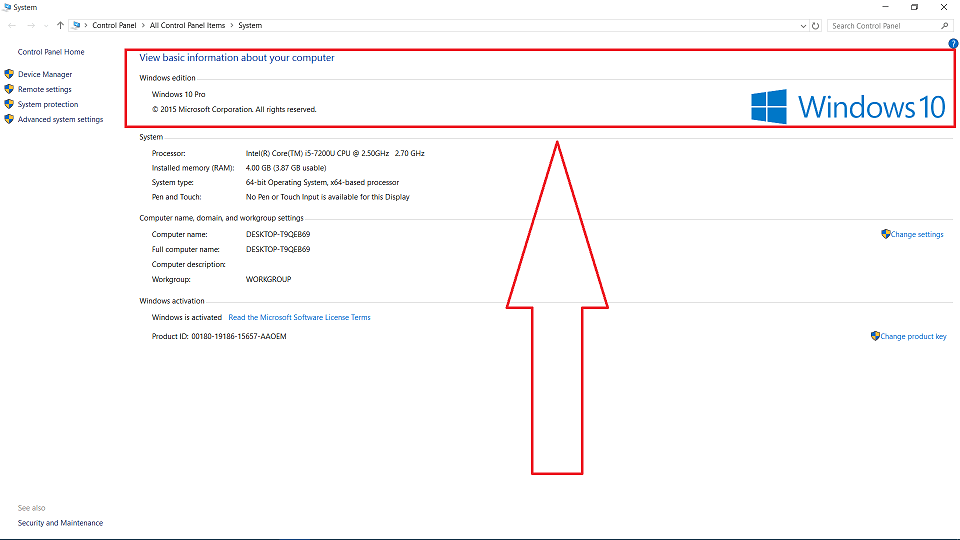Open Device Manager link
This screenshot has width=960, height=540.
pyautogui.click(x=45, y=74)
